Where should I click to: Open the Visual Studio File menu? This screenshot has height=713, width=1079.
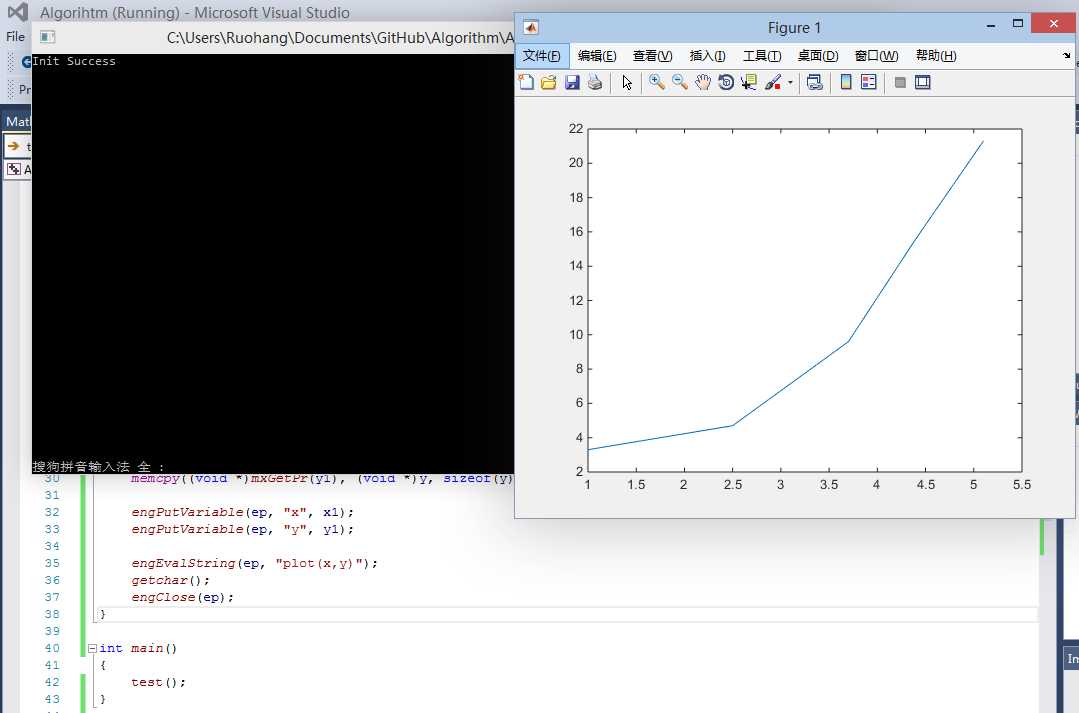pyautogui.click(x=15, y=36)
